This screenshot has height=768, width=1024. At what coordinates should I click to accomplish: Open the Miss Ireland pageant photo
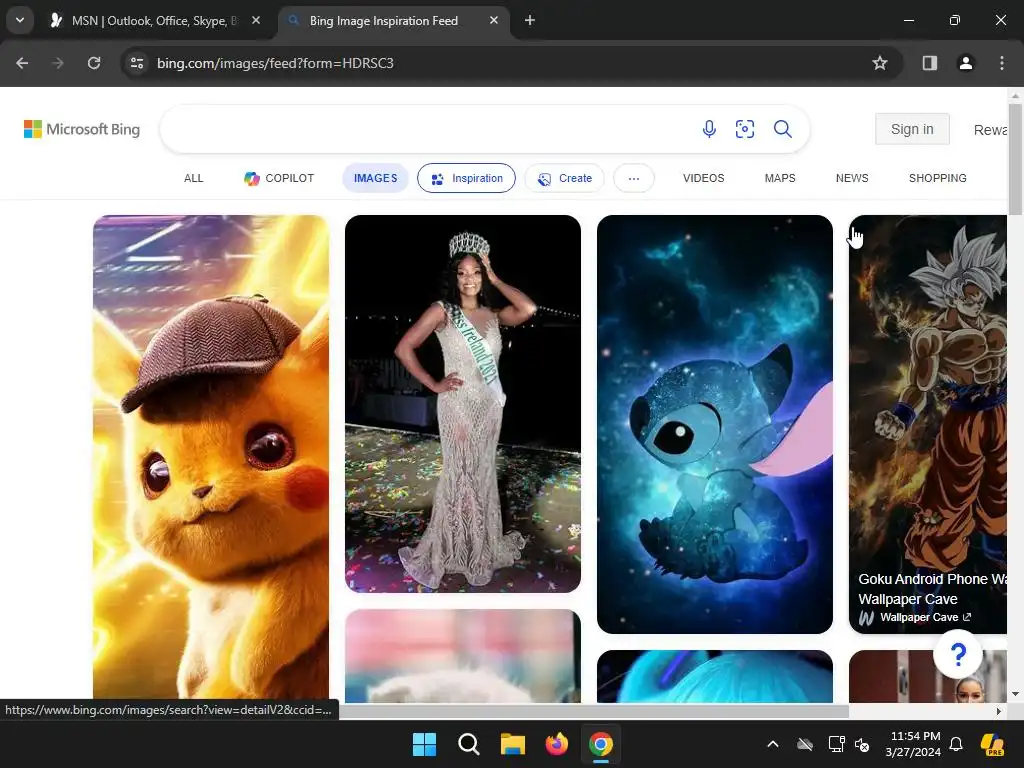click(462, 404)
